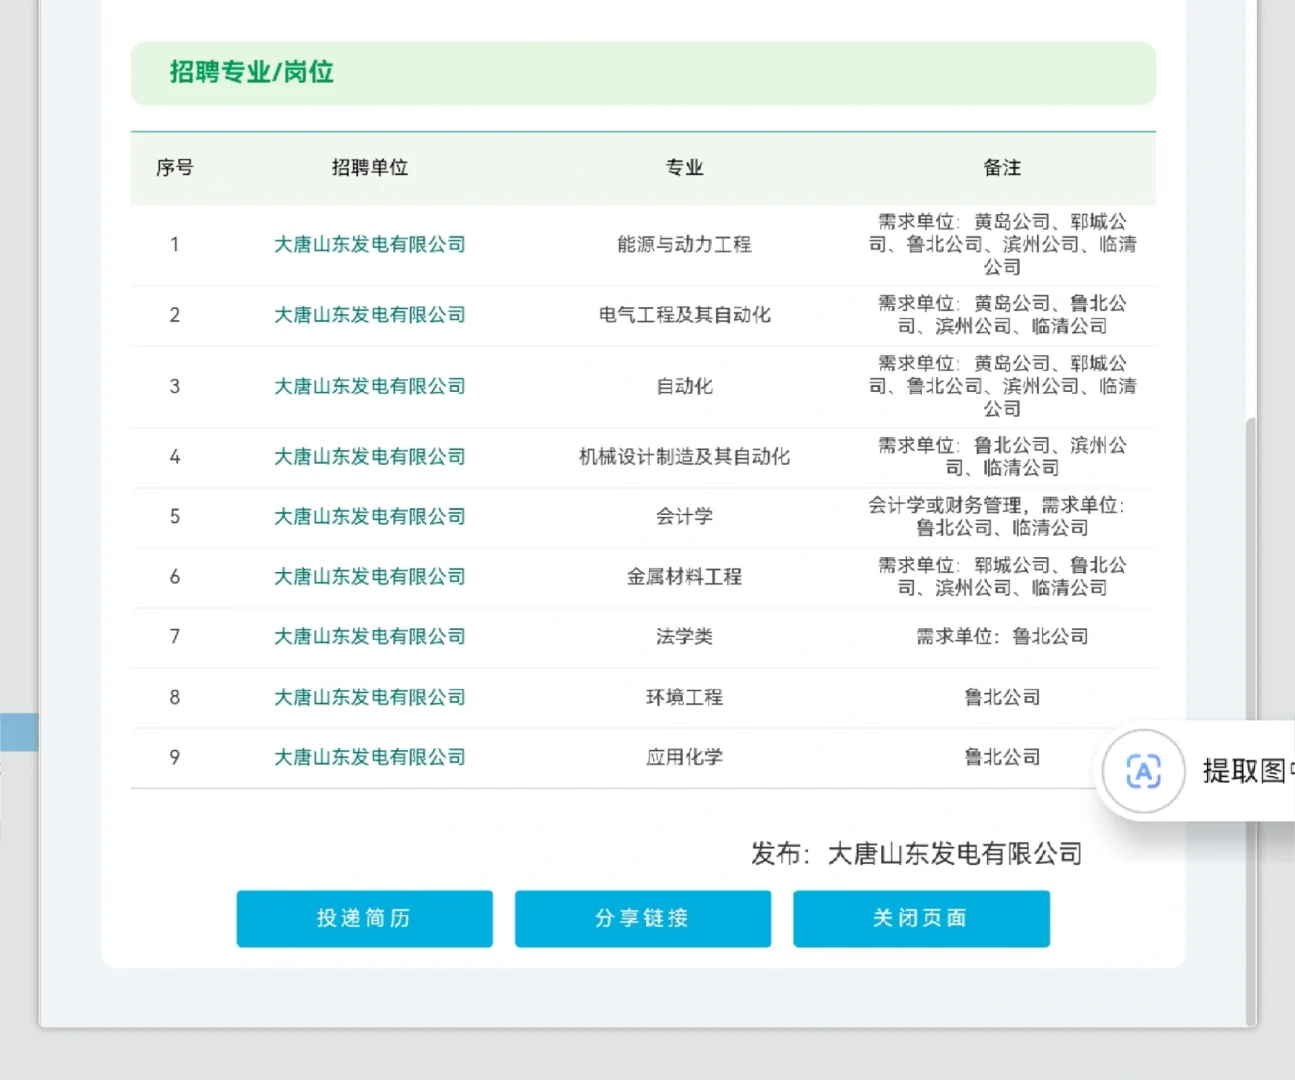Screen dimensions: 1295x1080
Task: Click the 分享链接 button
Action: click(642, 918)
